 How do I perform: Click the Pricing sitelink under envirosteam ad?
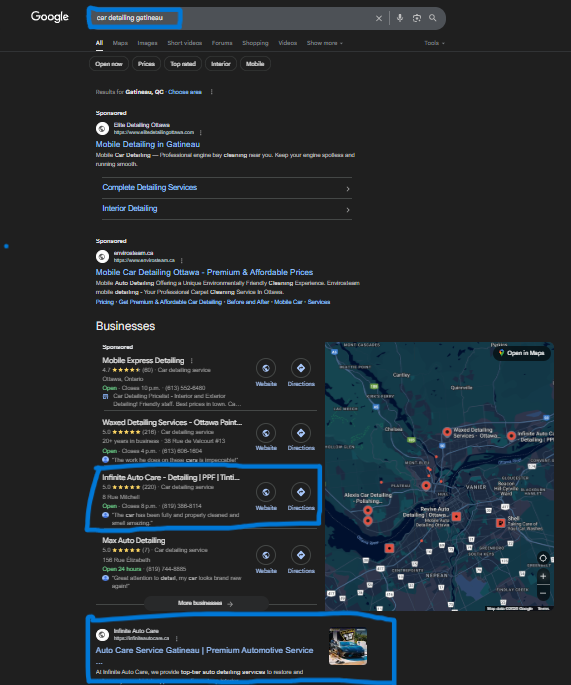[x=104, y=302]
